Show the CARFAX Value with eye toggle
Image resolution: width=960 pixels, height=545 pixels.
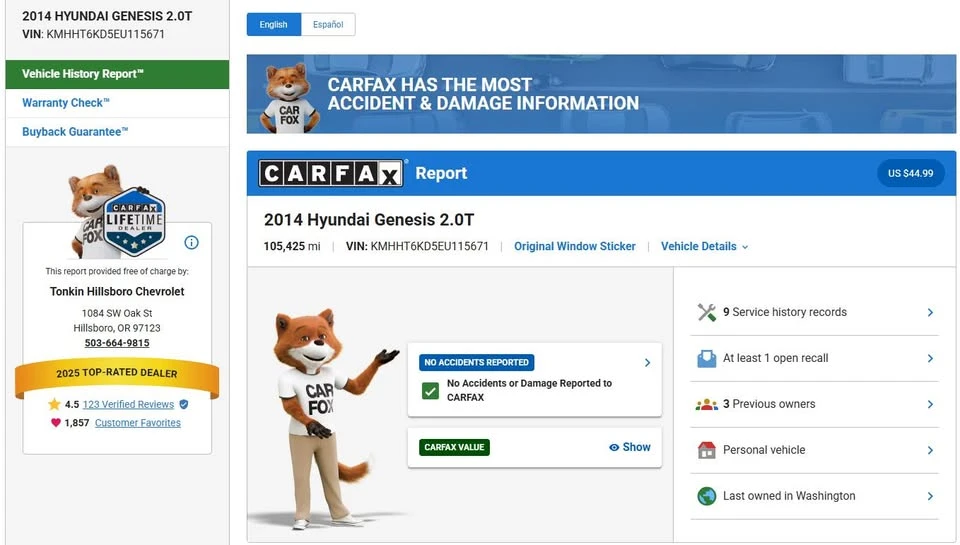[630, 447]
